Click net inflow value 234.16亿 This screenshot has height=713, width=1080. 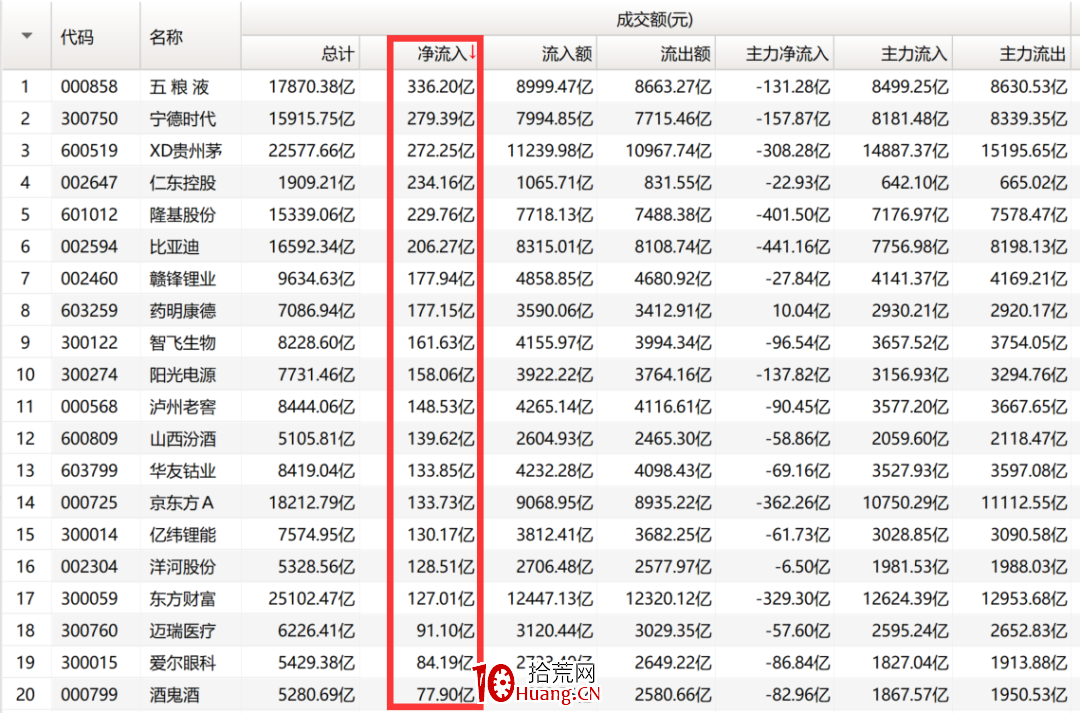pos(441,183)
